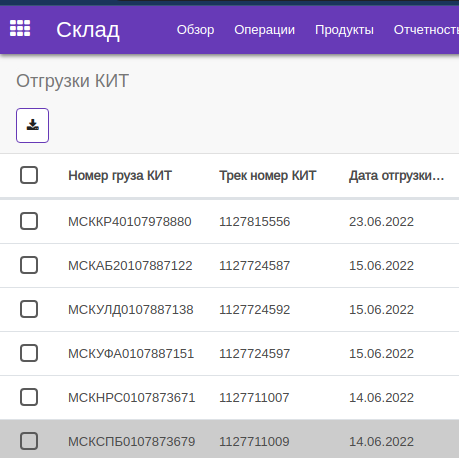Toggle the select-all header checkbox
This screenshot has width=459, height=458.
click(x=29, y=175)
